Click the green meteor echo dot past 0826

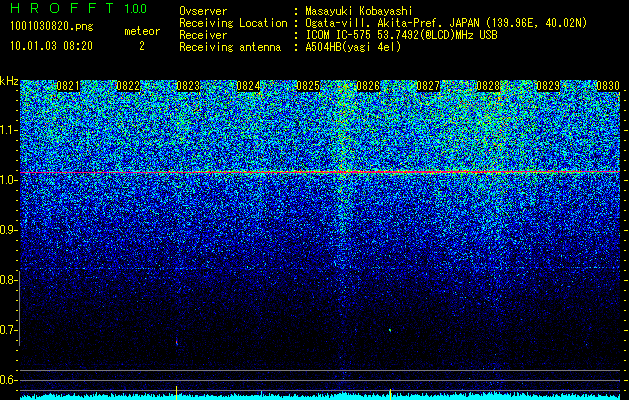coord(390,330)
